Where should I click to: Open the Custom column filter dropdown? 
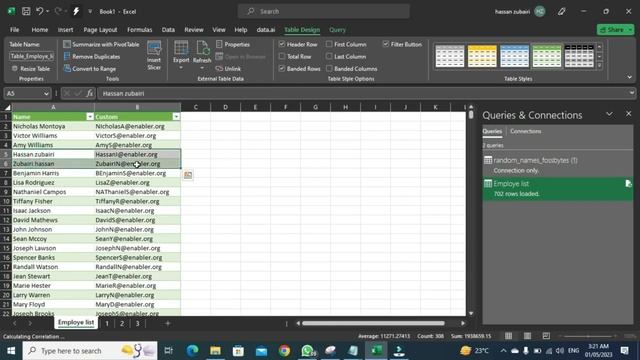[176, 117]
